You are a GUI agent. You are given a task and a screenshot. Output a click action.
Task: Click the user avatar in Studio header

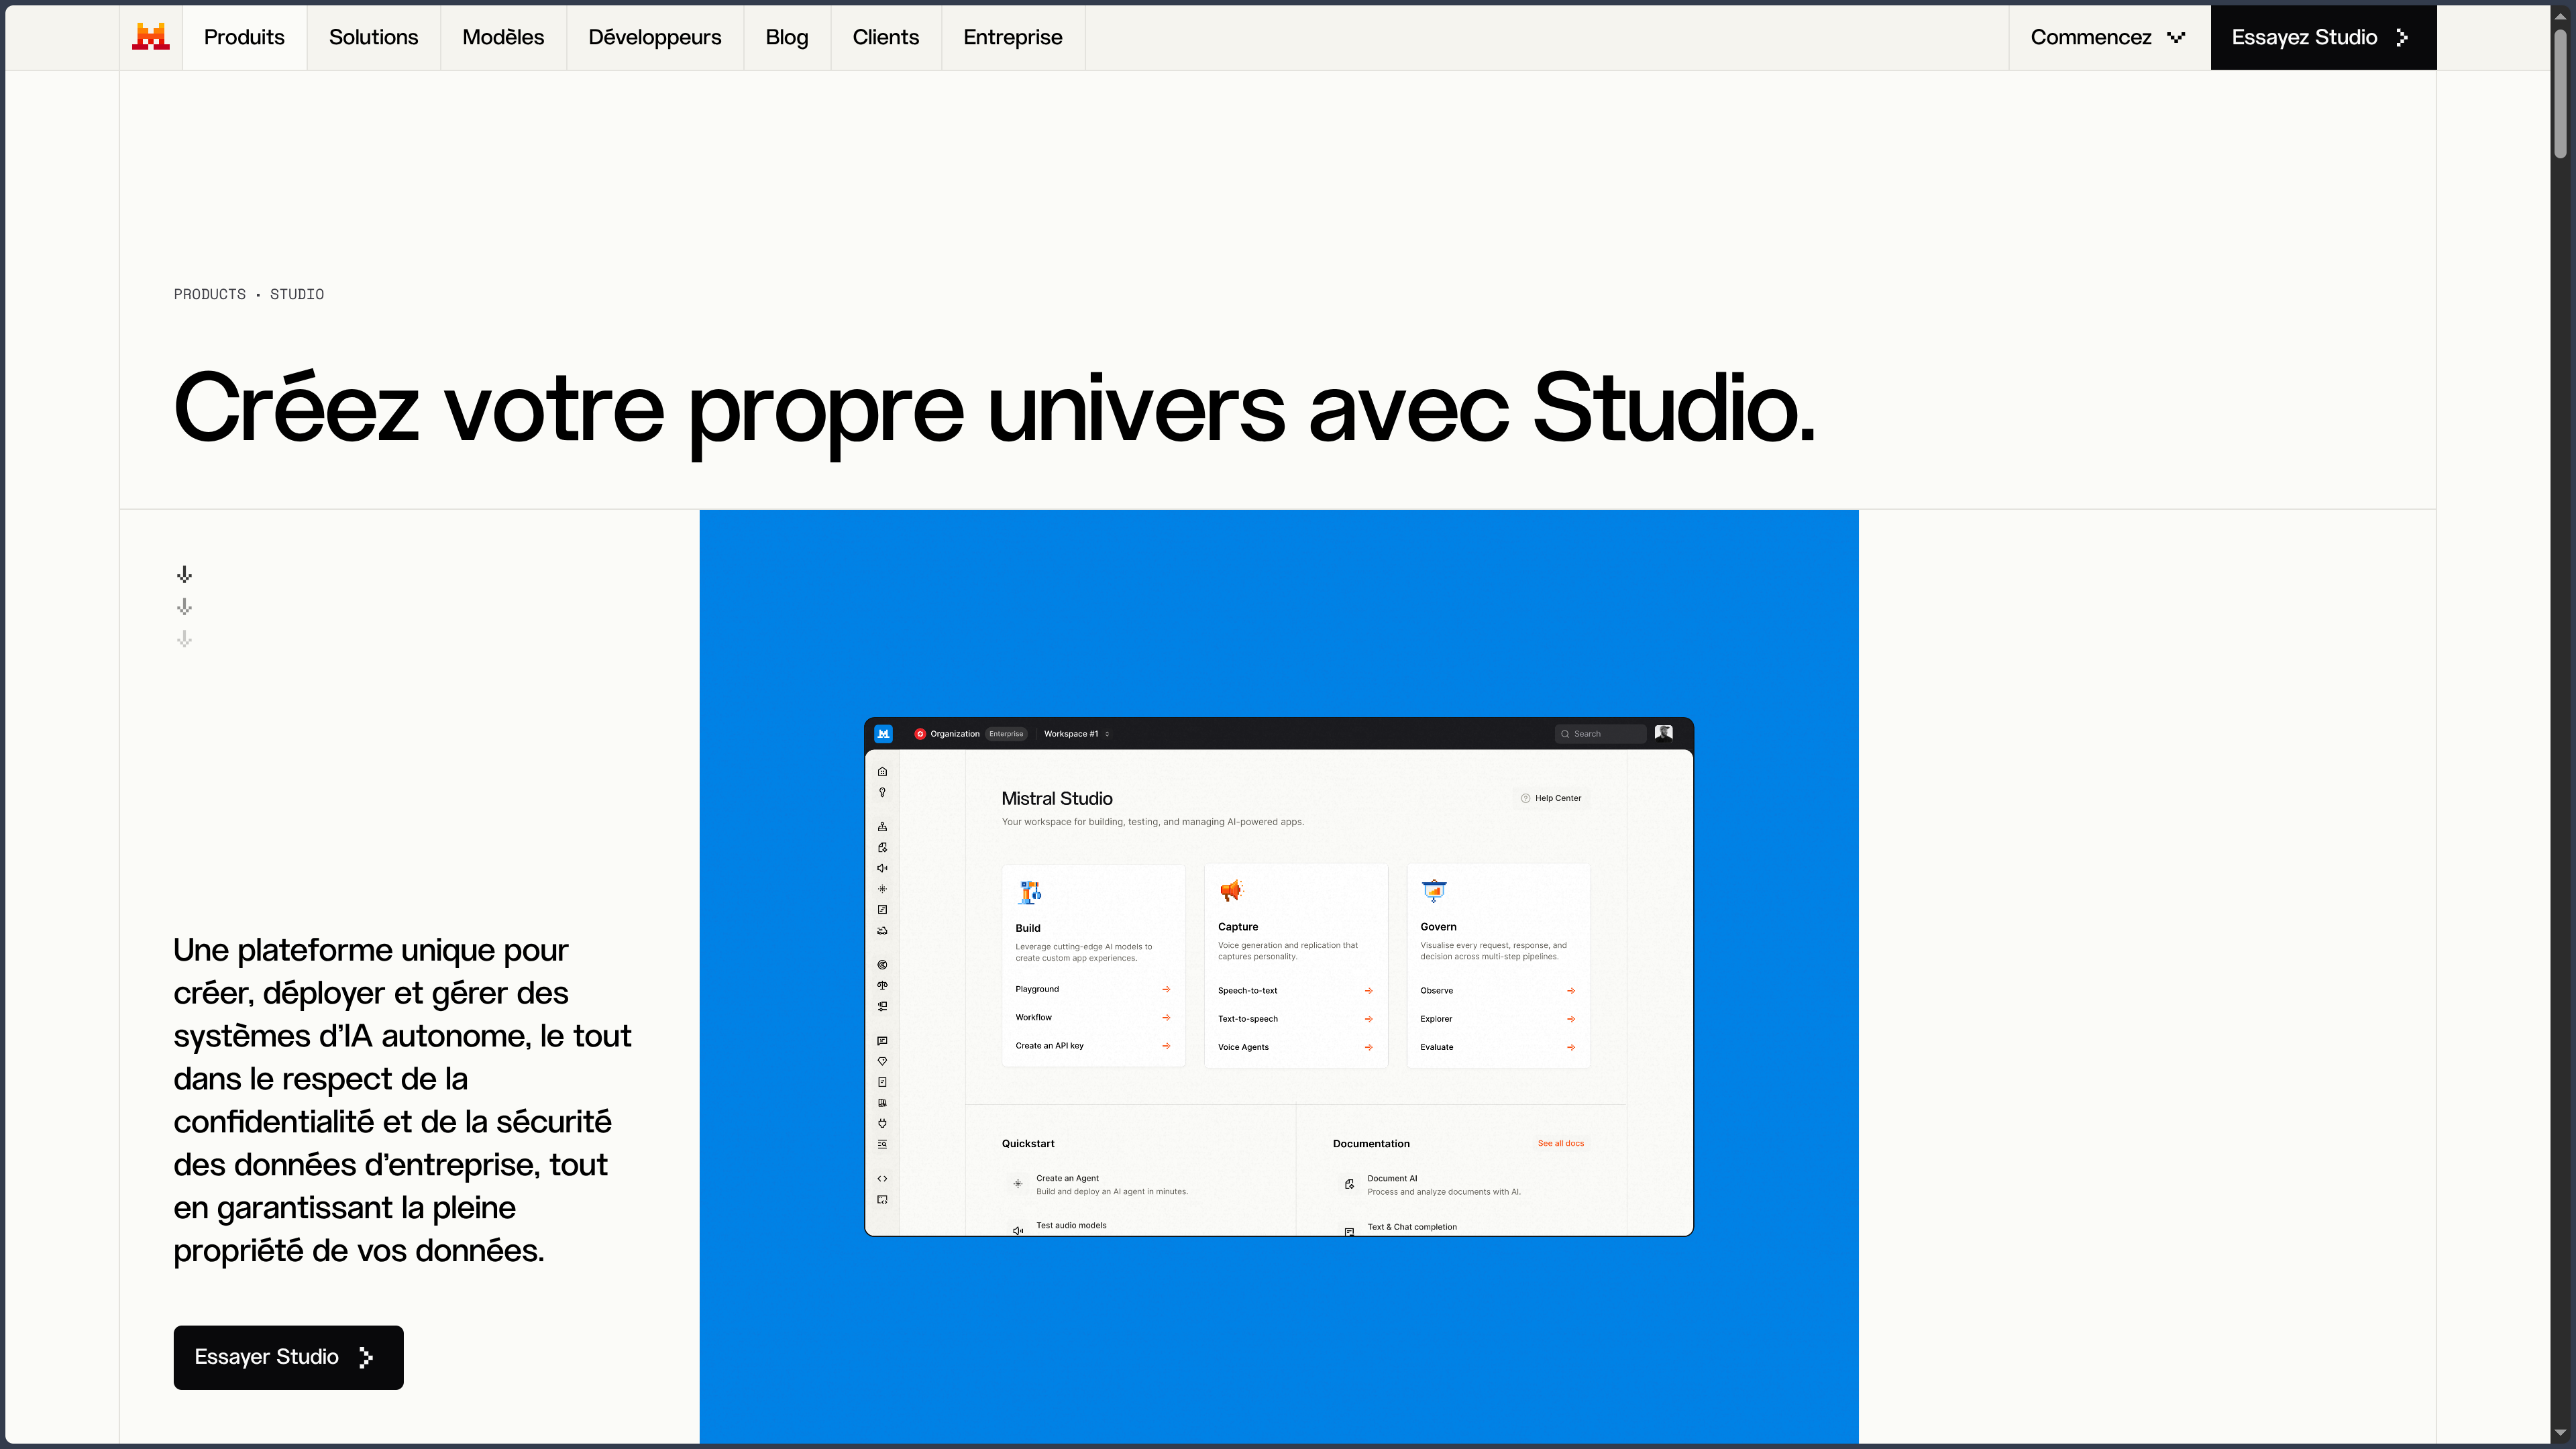coord(1664,733)
